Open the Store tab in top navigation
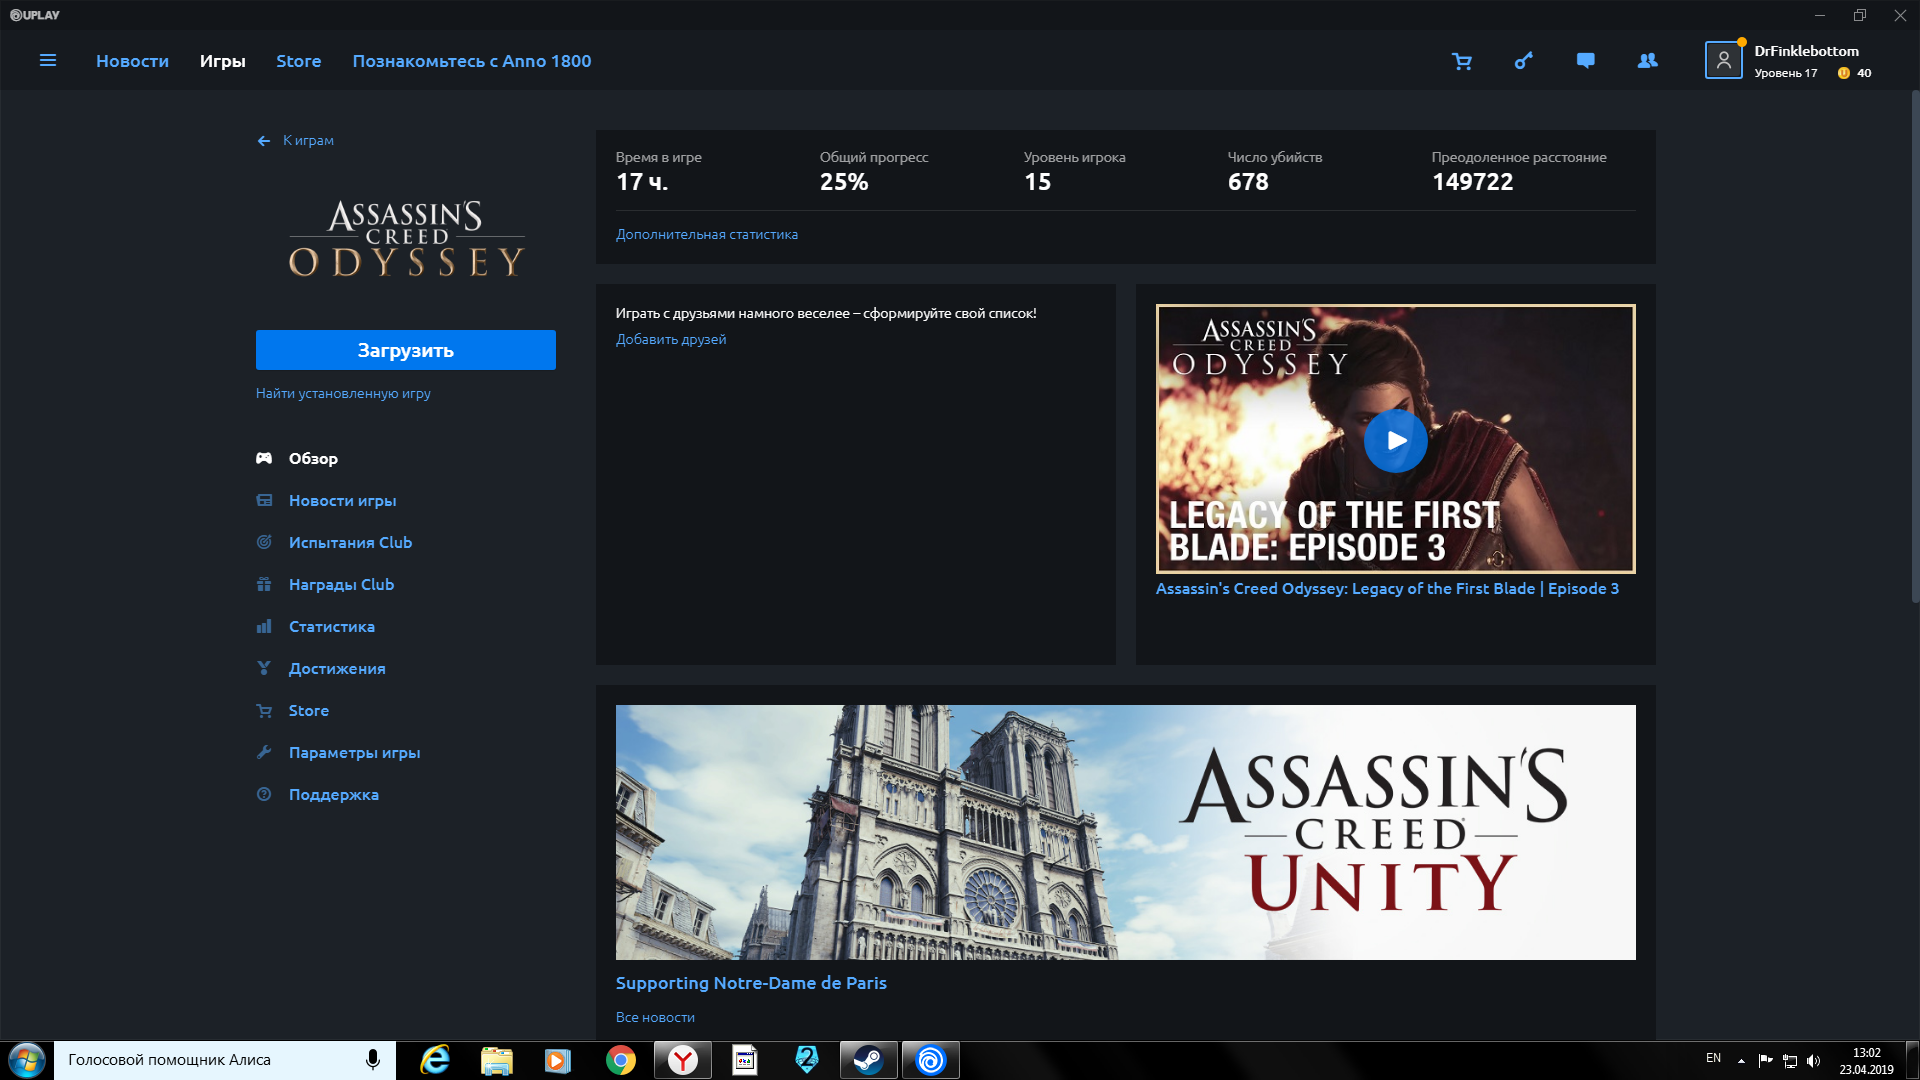1920x1080 pixels. click(x=299, y=61)
